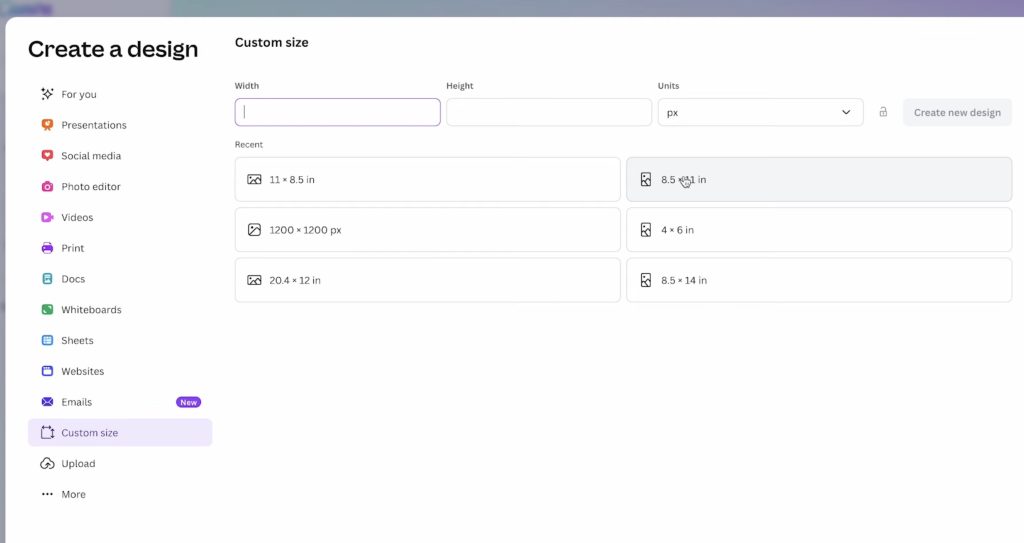Click the Social media heart icon
This screenshot has width=1024, height=543.
[x=47, y=156]
